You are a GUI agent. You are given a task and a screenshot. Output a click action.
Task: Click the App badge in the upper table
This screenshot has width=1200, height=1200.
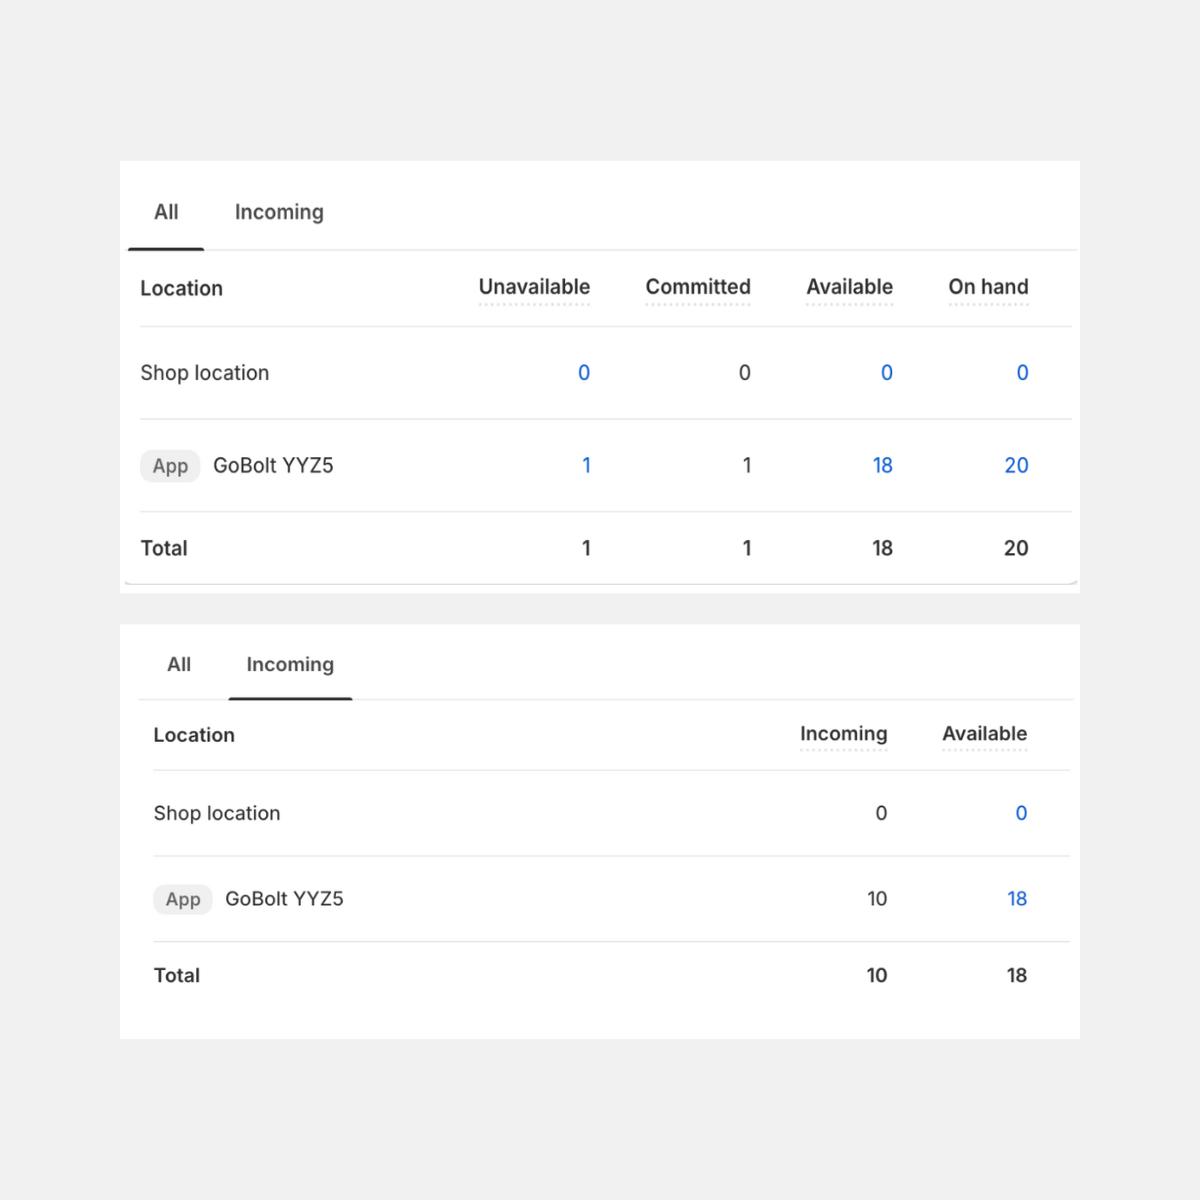coord(170,466)
